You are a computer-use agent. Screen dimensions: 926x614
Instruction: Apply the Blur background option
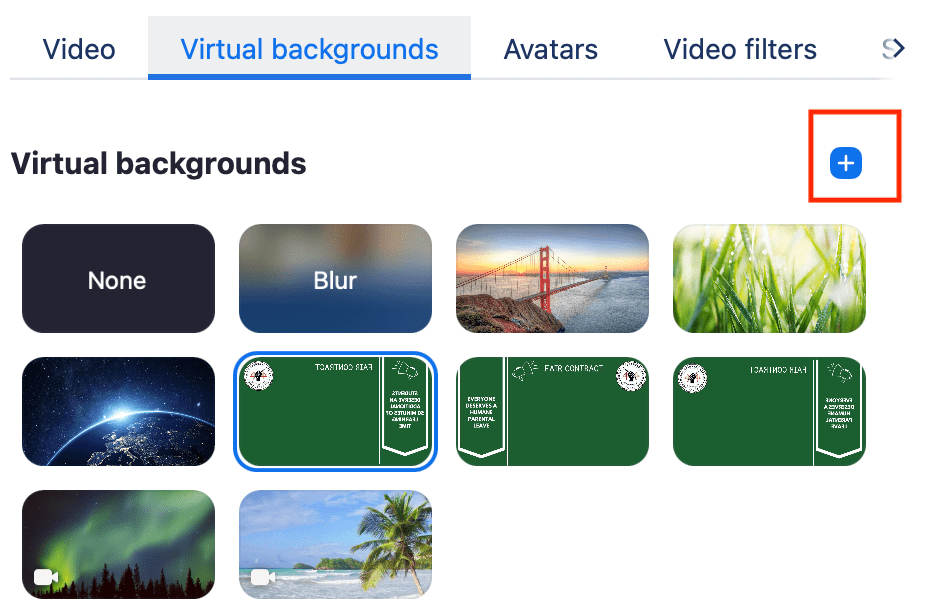[335, 279]
